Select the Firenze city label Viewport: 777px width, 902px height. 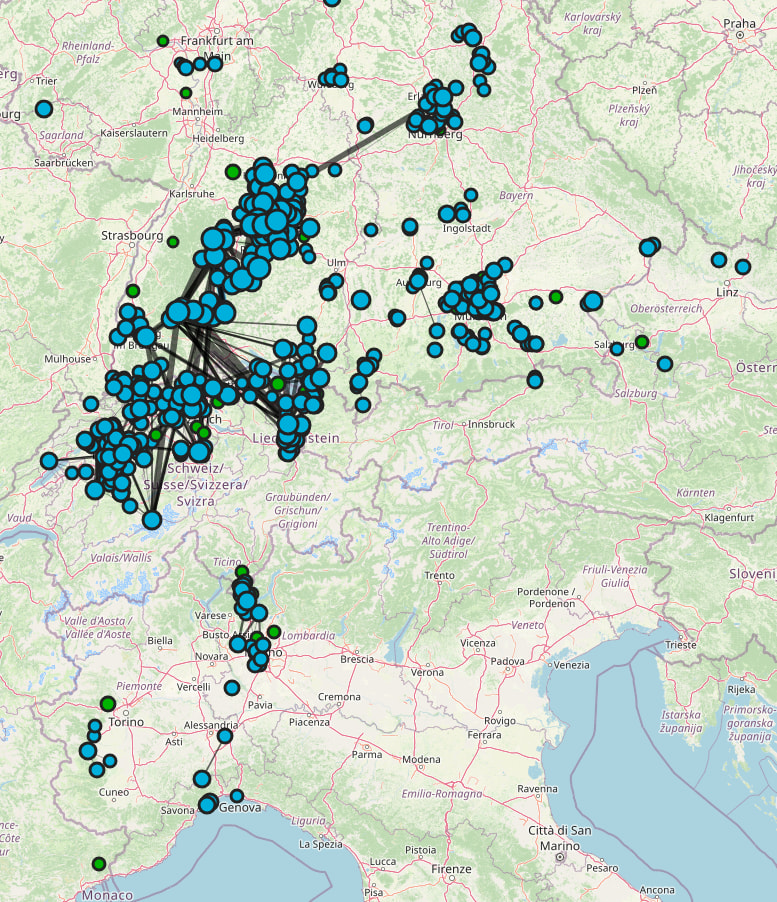tap(451, 869)
